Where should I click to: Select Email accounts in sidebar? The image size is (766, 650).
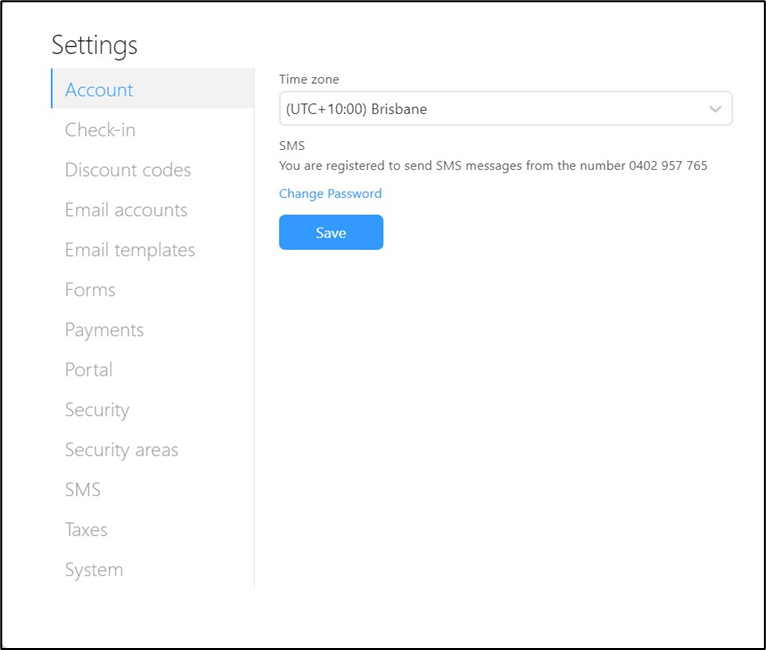[x=126, y=210]
